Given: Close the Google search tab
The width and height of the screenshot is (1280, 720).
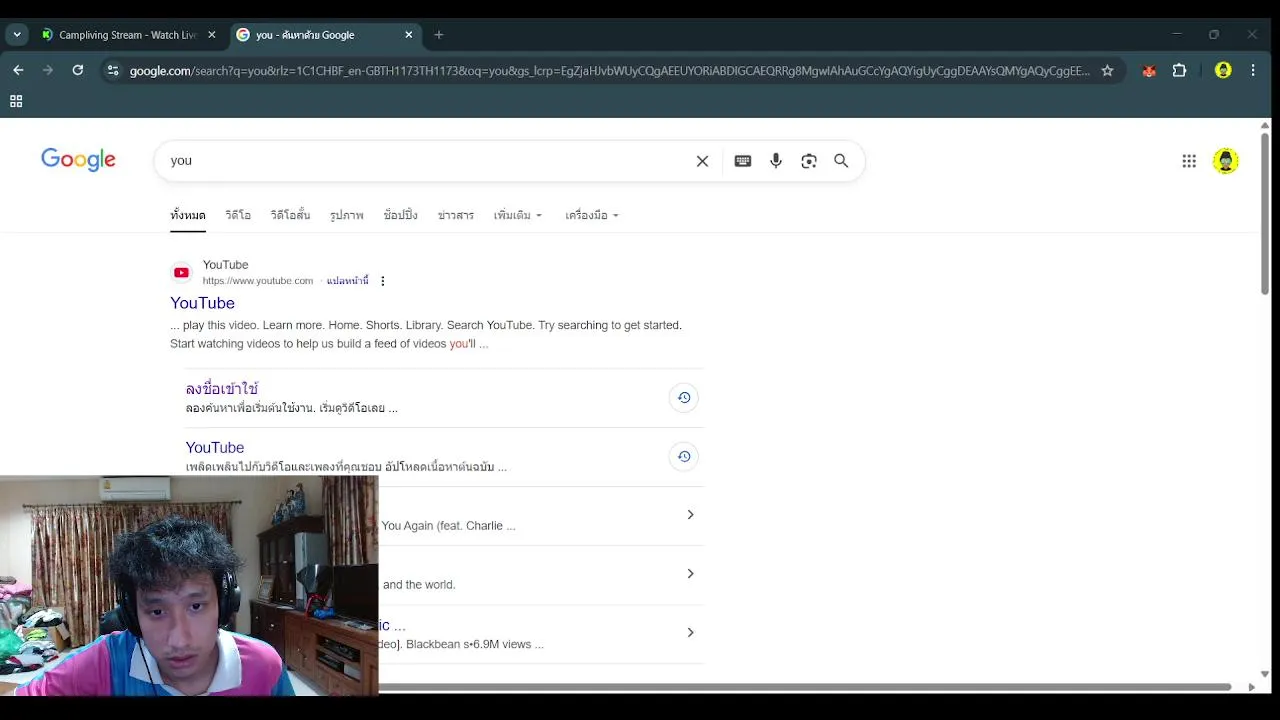Looking at the screenshot, I should coord(408,35).
